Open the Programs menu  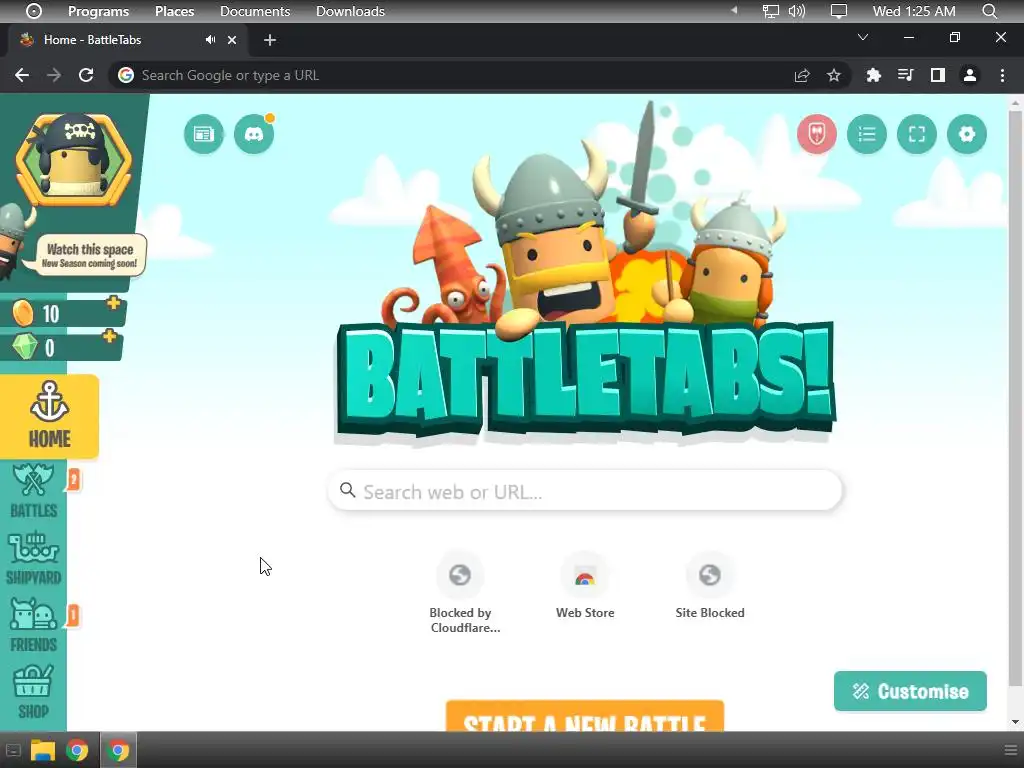click(99, 11)
